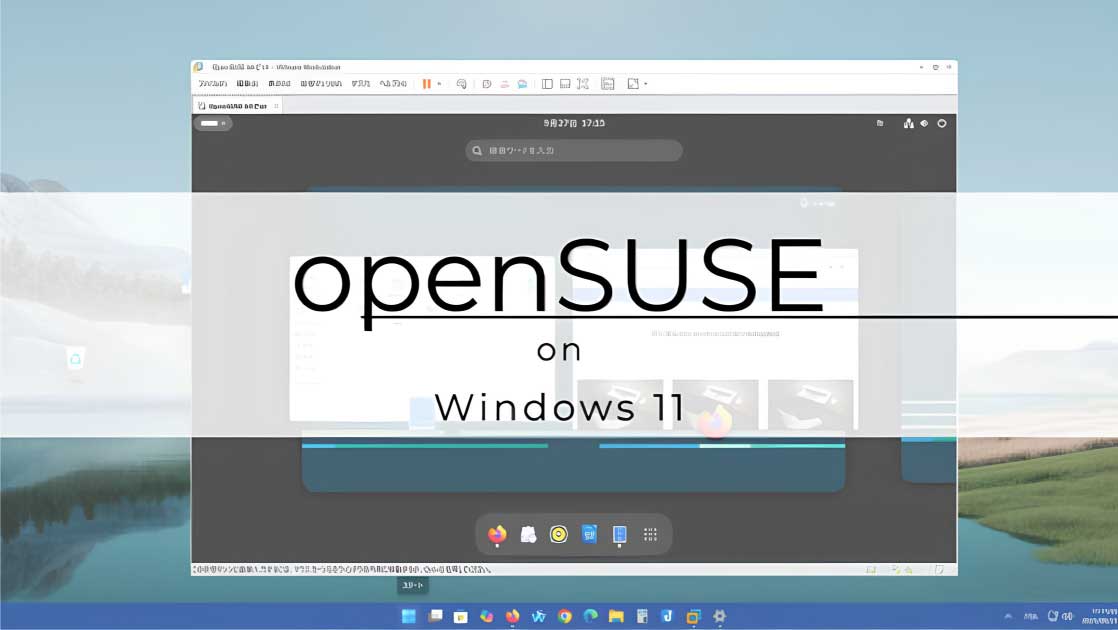Expand Windows system tray hidden icons chevron
Viewport: 1118px width, 630px height.
(1007, 616)
